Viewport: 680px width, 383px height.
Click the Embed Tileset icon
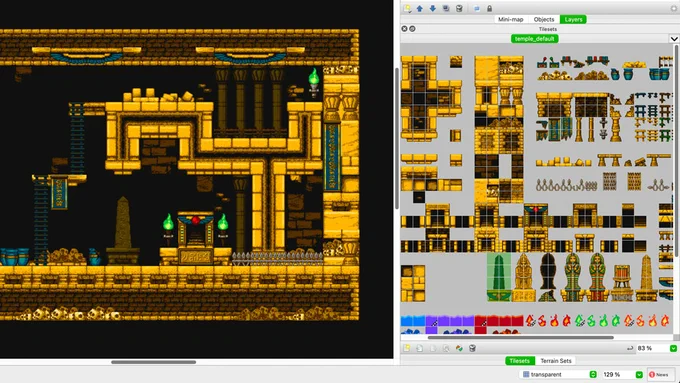pyautogui.click(x=419, y=348)
